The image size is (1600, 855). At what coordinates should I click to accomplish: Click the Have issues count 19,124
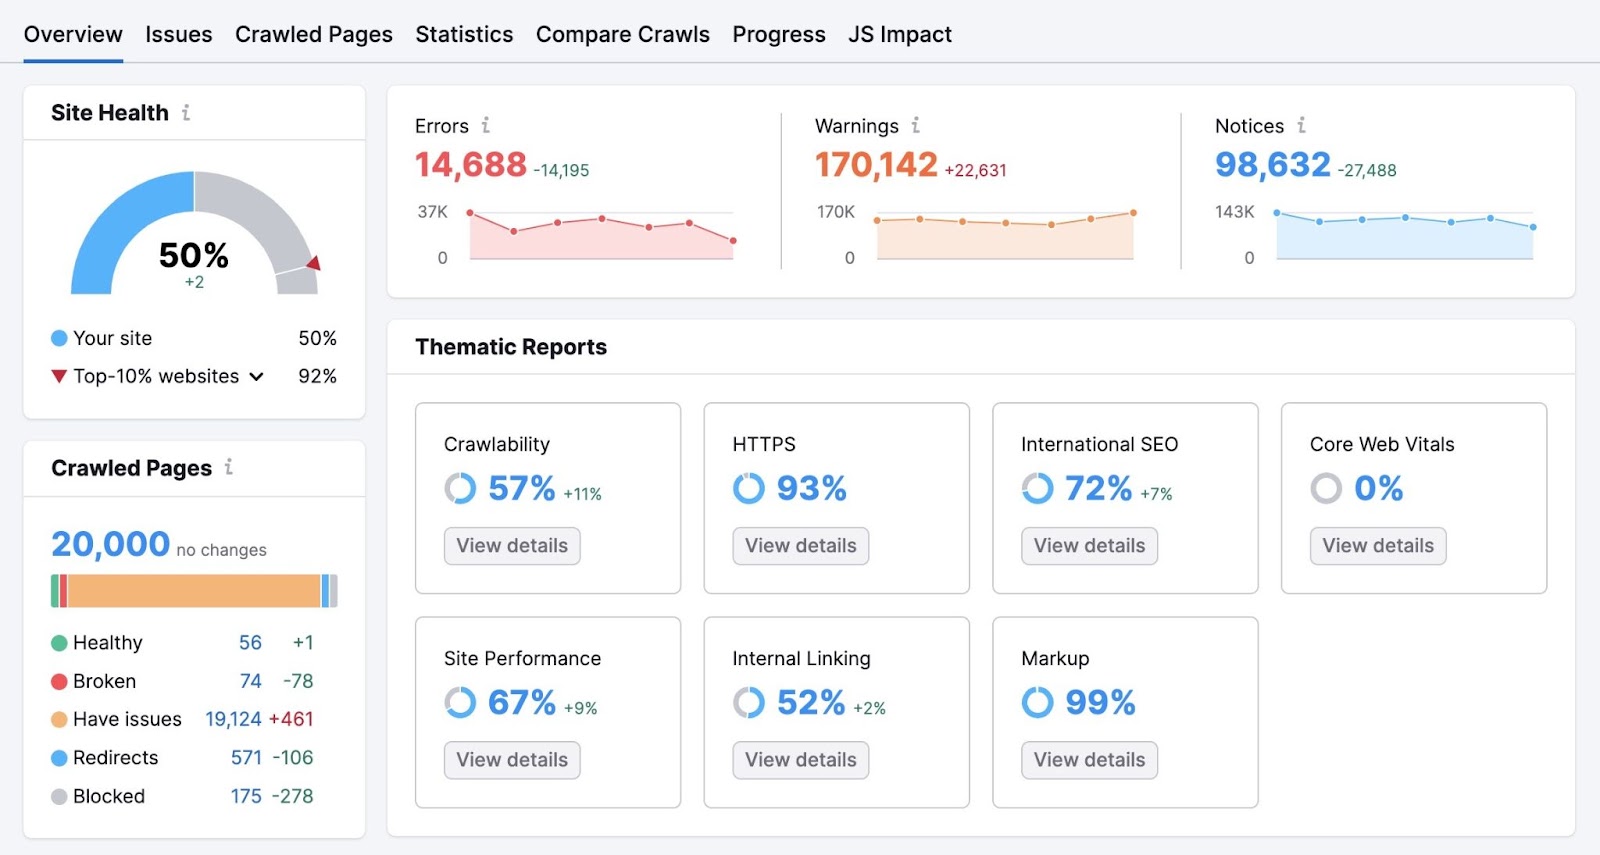coord(233,719)
